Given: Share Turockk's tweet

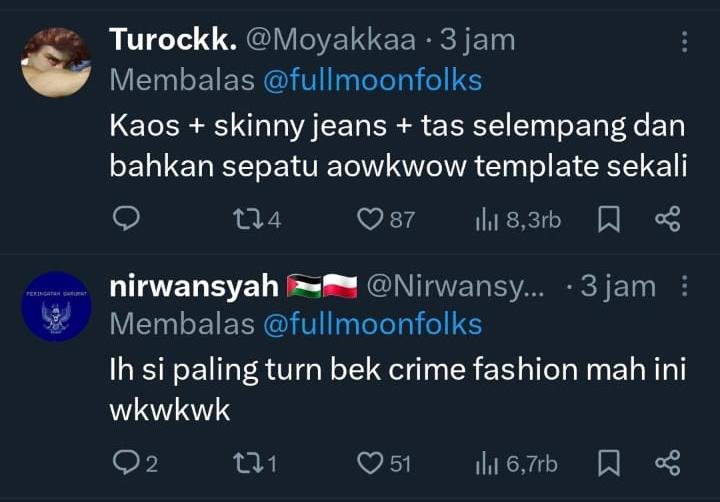Looking at the screenshot, I should click(x=667, y=219).
